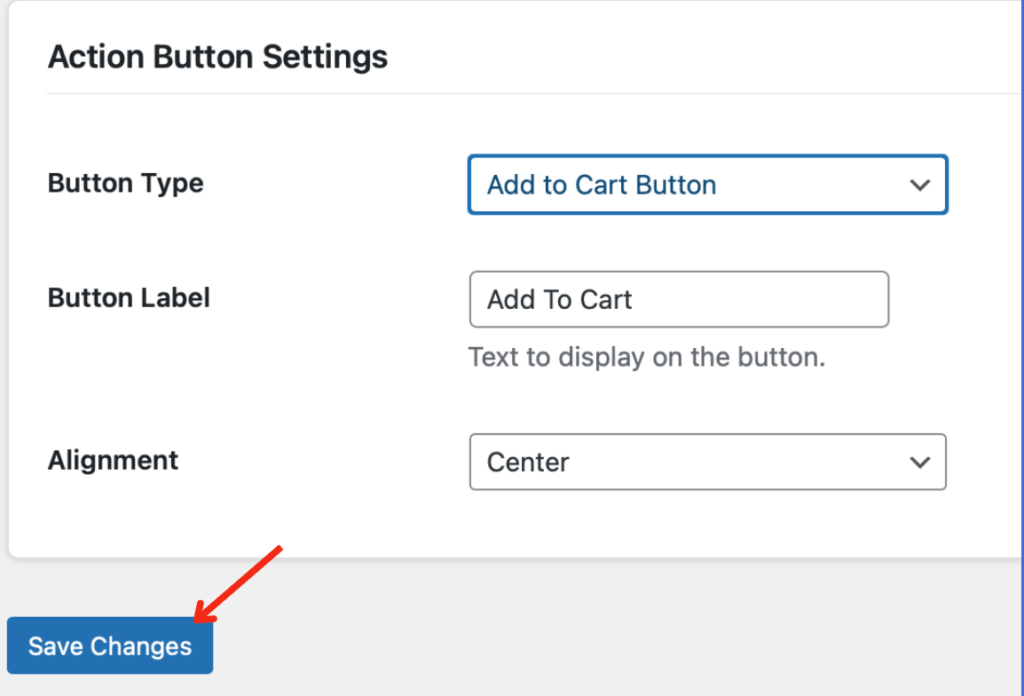Open the Button Type dropdown
The height and width of the screenshot is (696, 1024).
coord(706,185)
